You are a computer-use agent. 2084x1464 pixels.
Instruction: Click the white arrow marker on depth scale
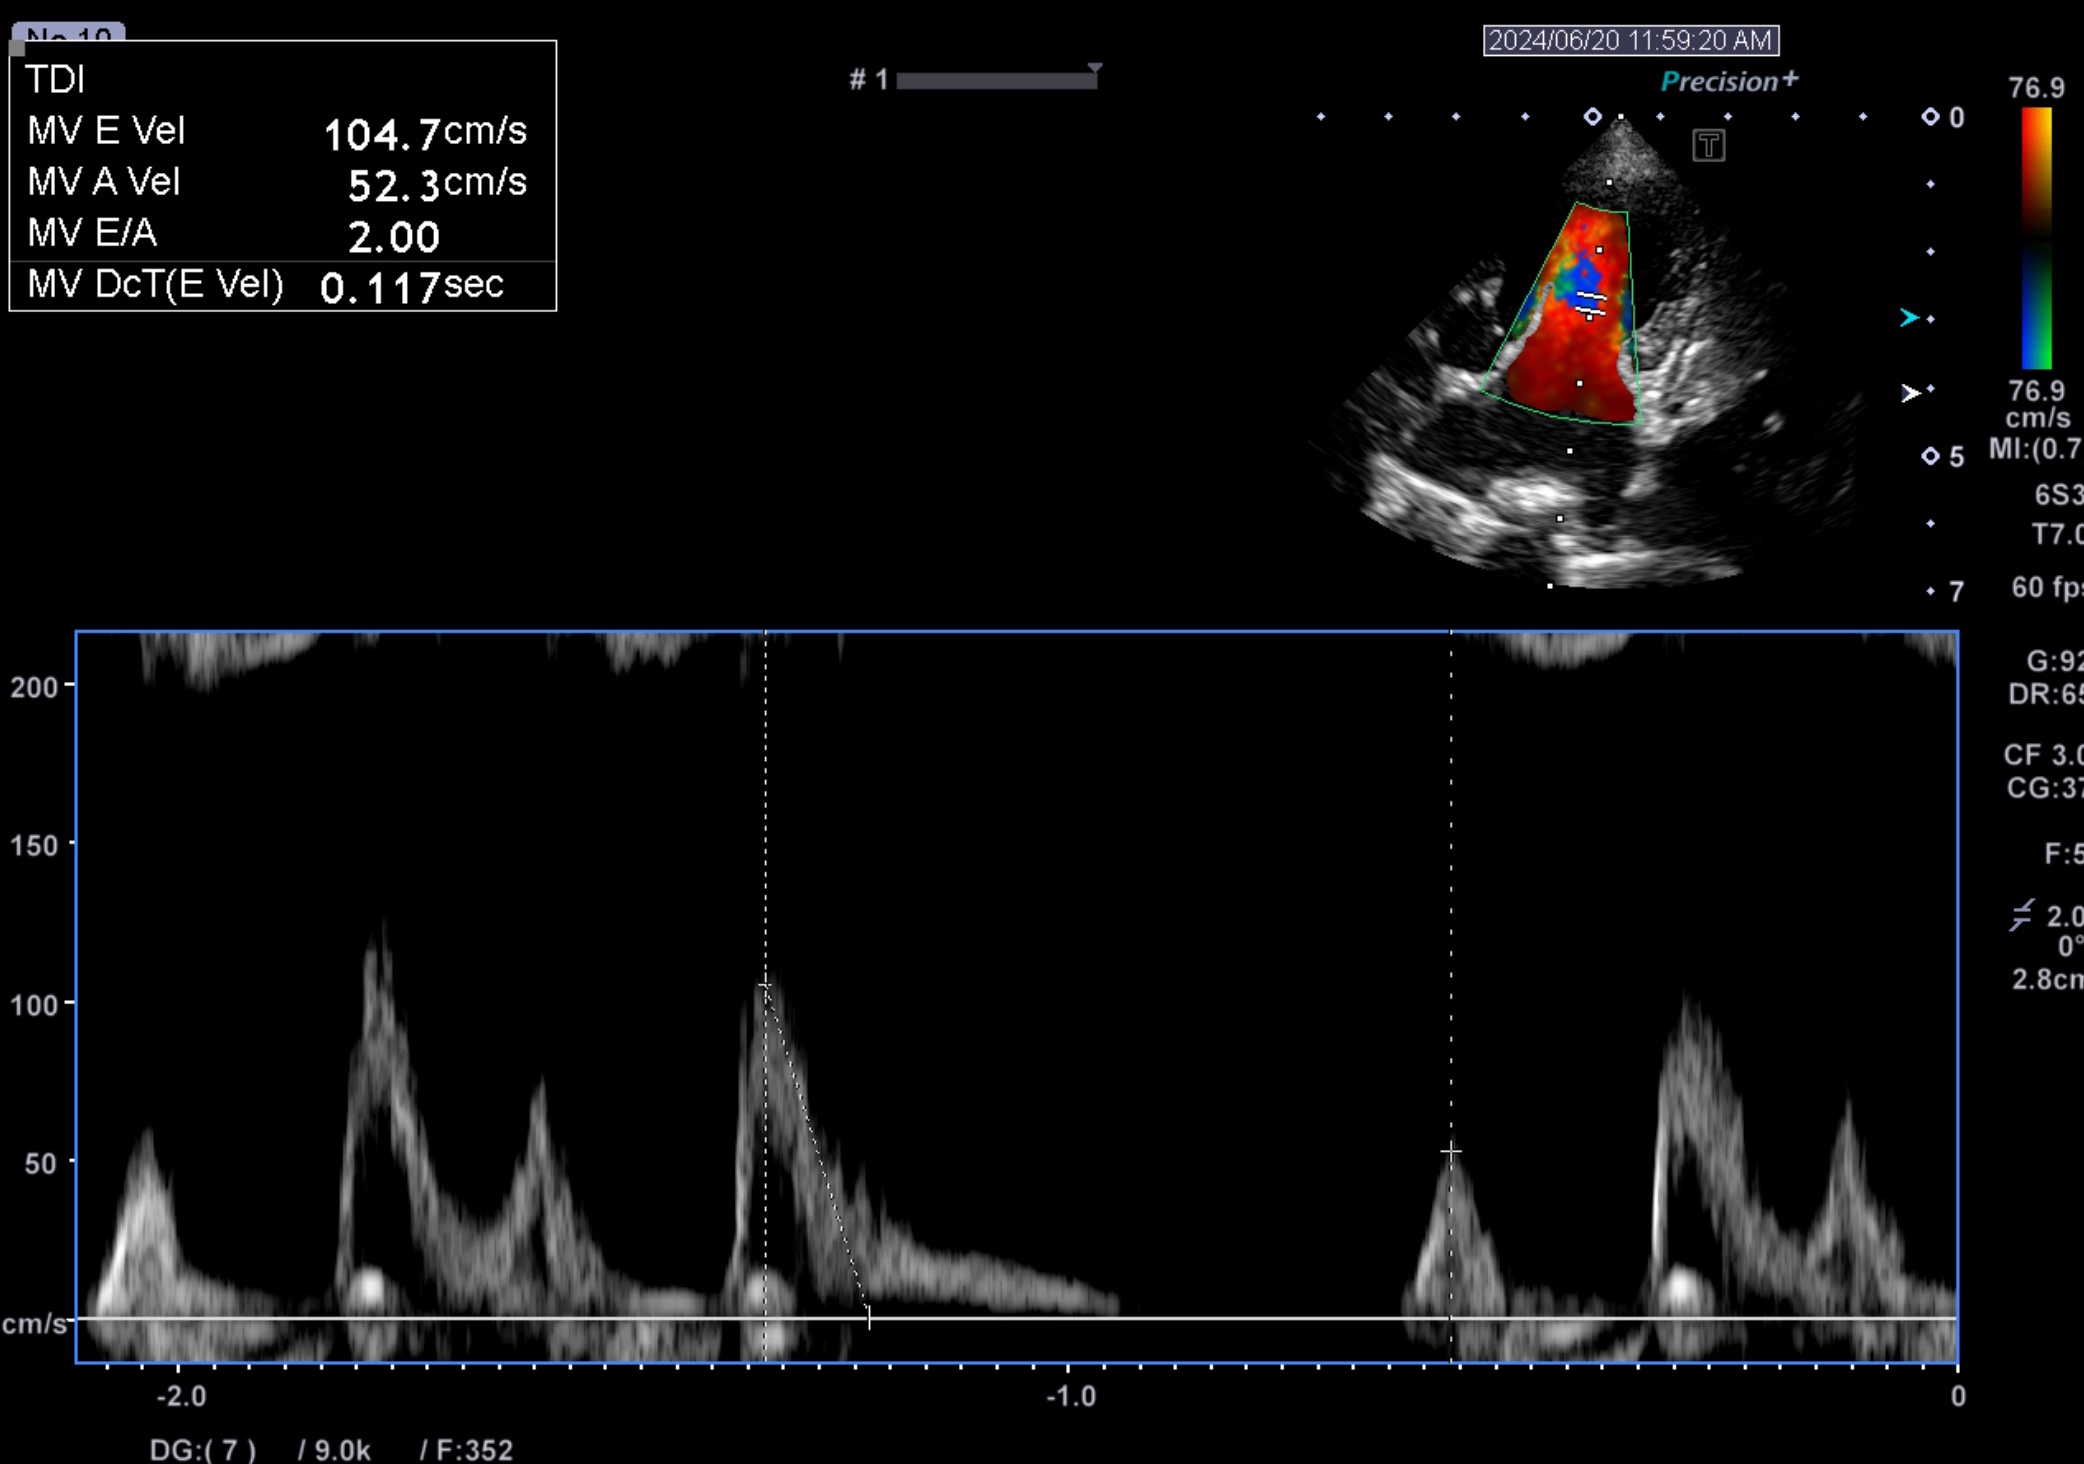click(1910, 393)
